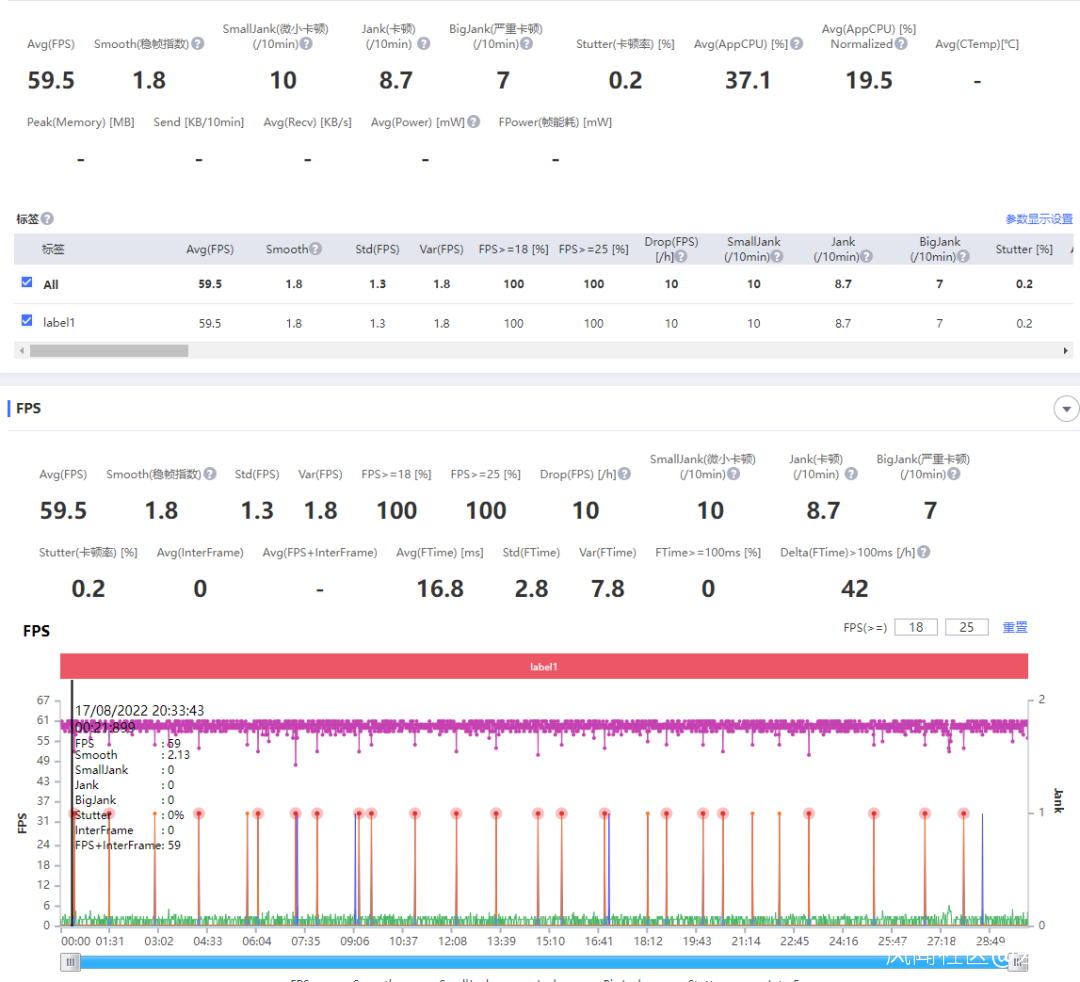The image size is (1080, 982).
Task: Show tooltip for 标签 section heading
Action: point(47,219)
